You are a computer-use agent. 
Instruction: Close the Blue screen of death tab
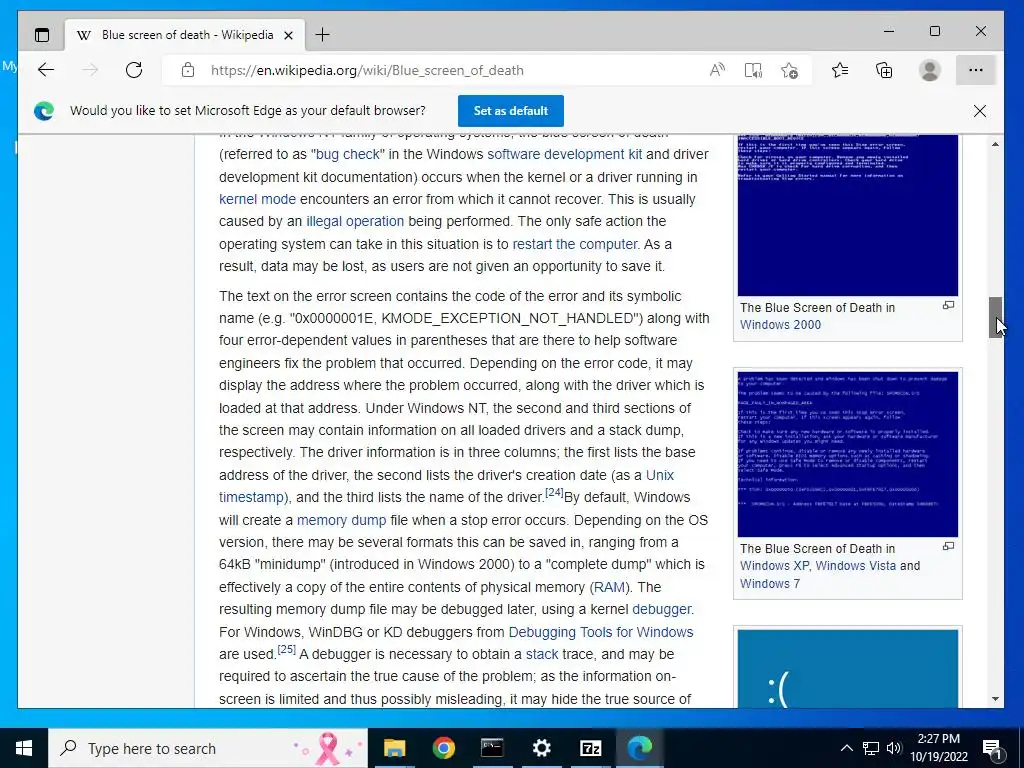pos(289,35)
